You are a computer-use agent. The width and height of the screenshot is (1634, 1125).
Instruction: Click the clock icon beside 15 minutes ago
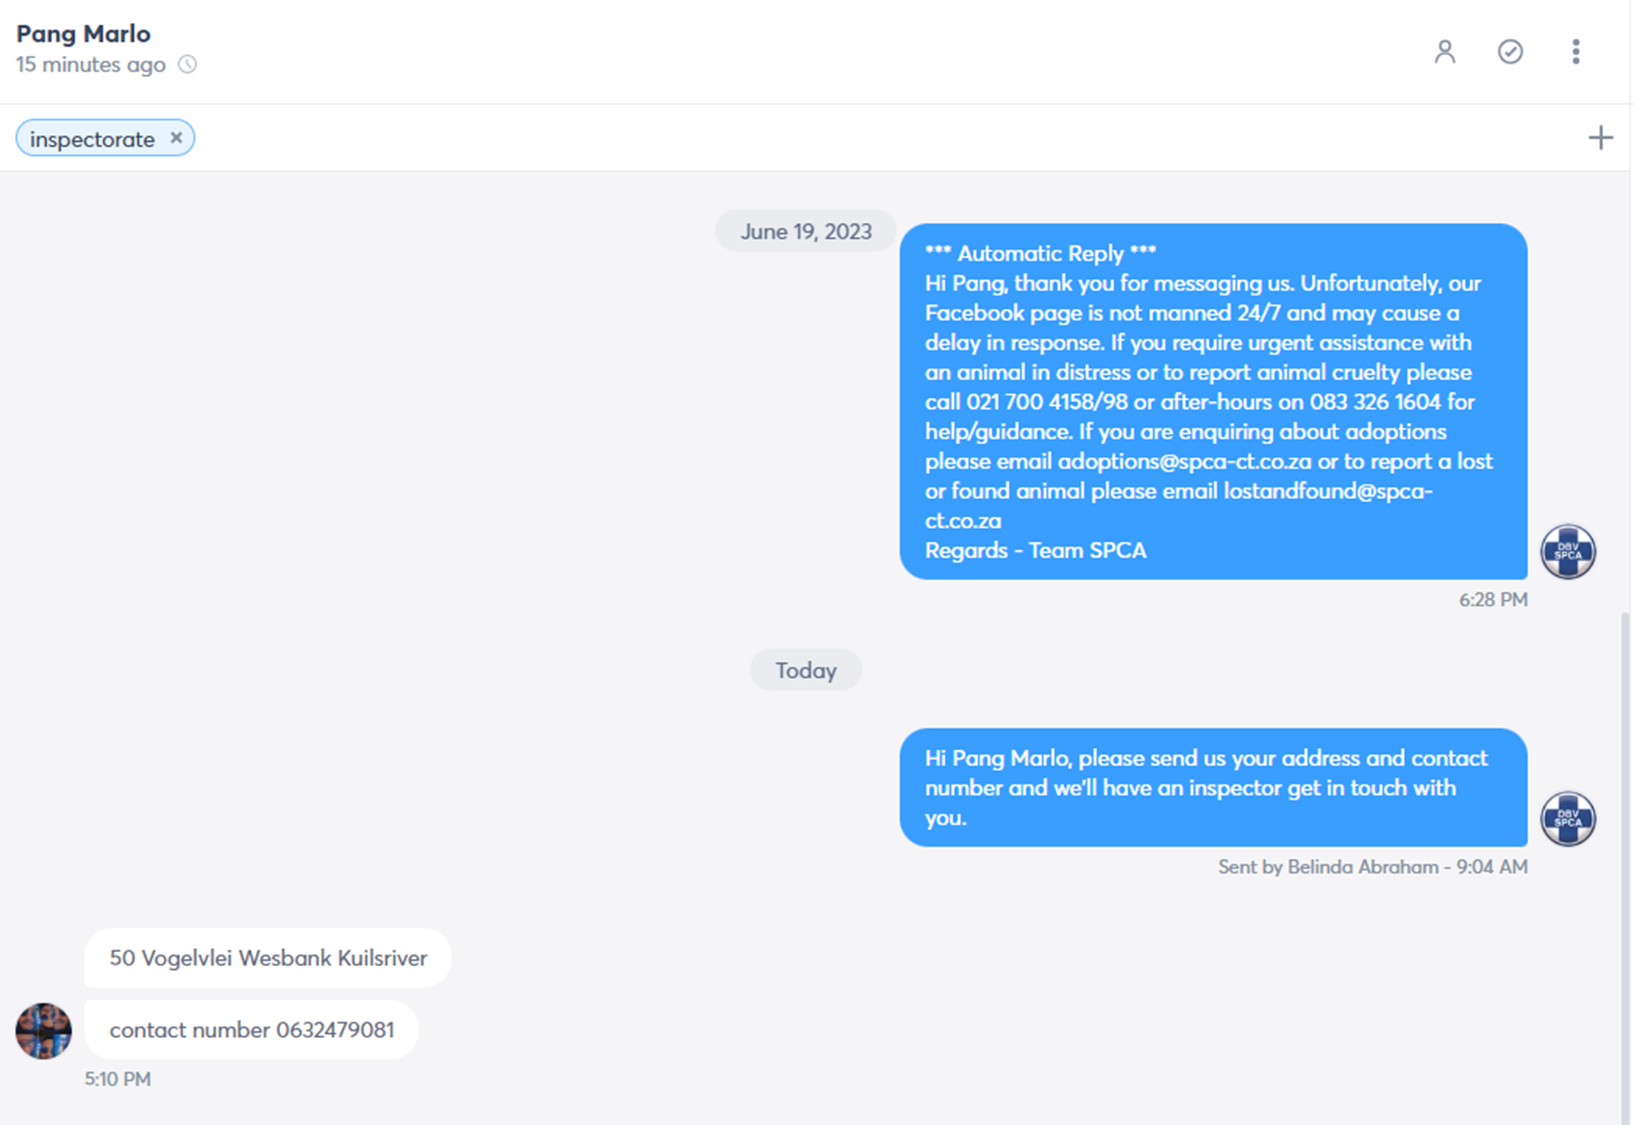click(x=187, y=65)
